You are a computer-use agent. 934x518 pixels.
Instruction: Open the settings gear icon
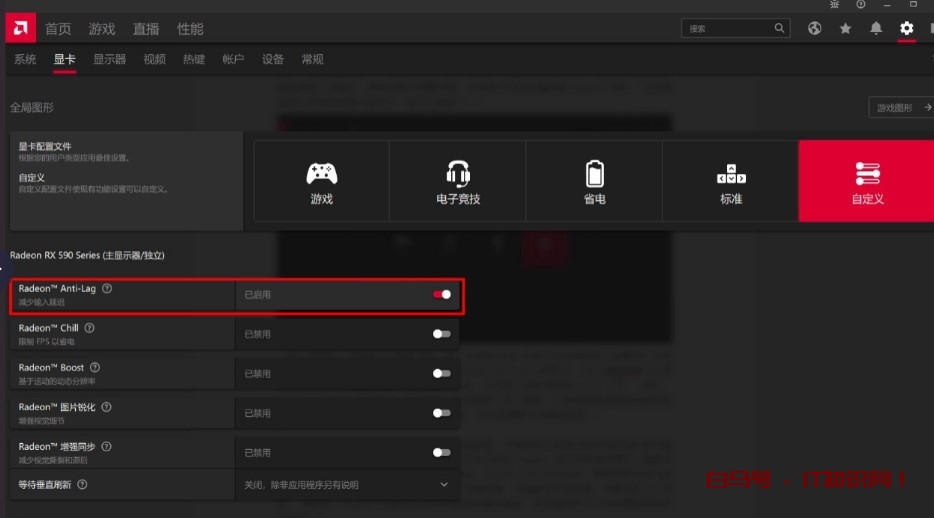coord(906,28)
